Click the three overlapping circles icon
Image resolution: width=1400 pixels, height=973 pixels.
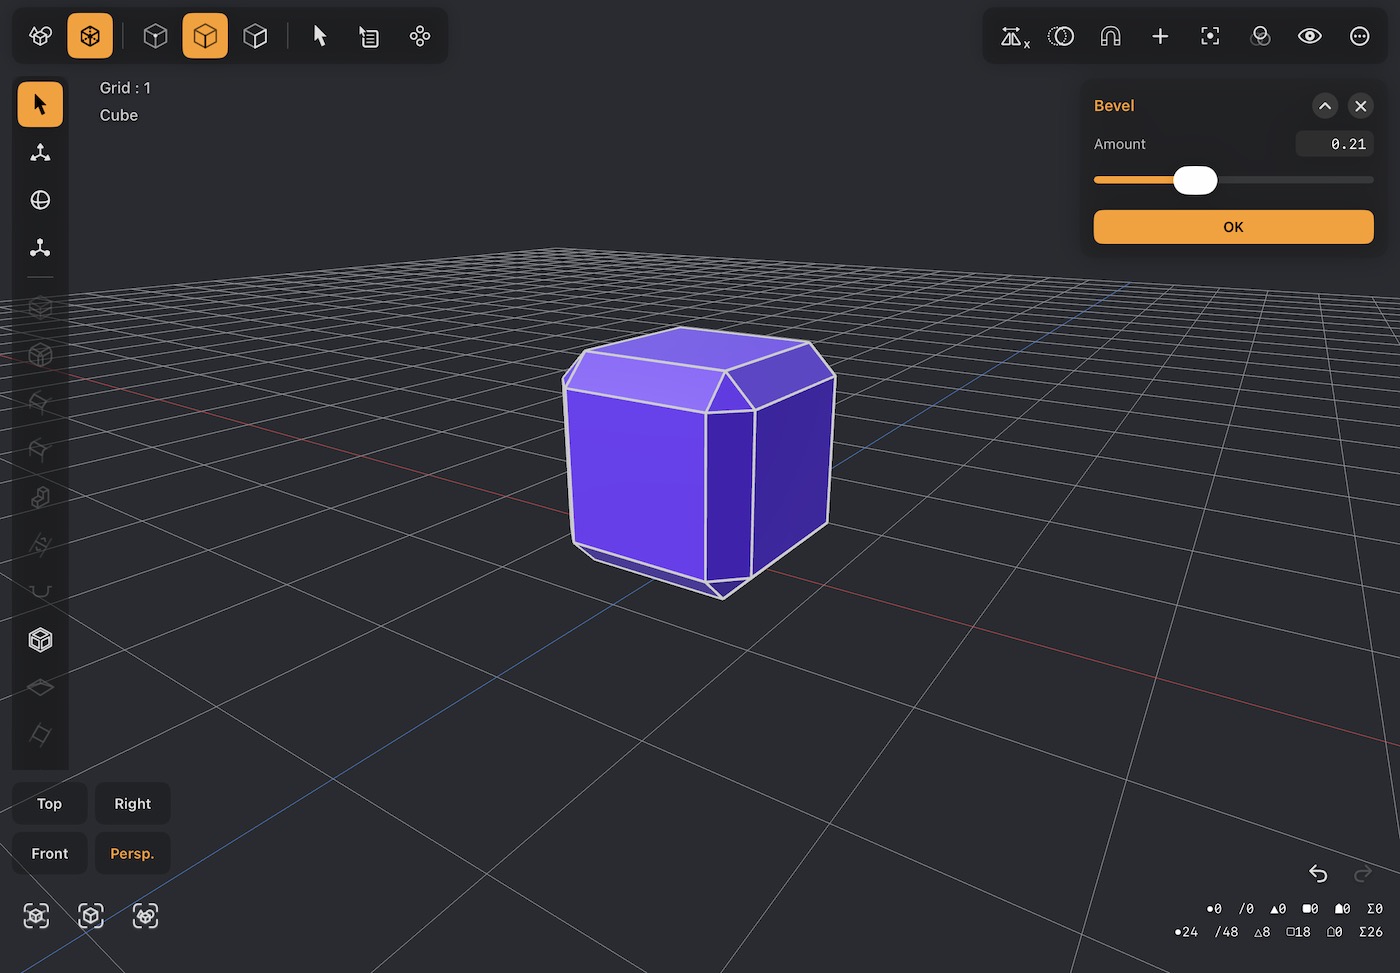(x=1260, y=37)
